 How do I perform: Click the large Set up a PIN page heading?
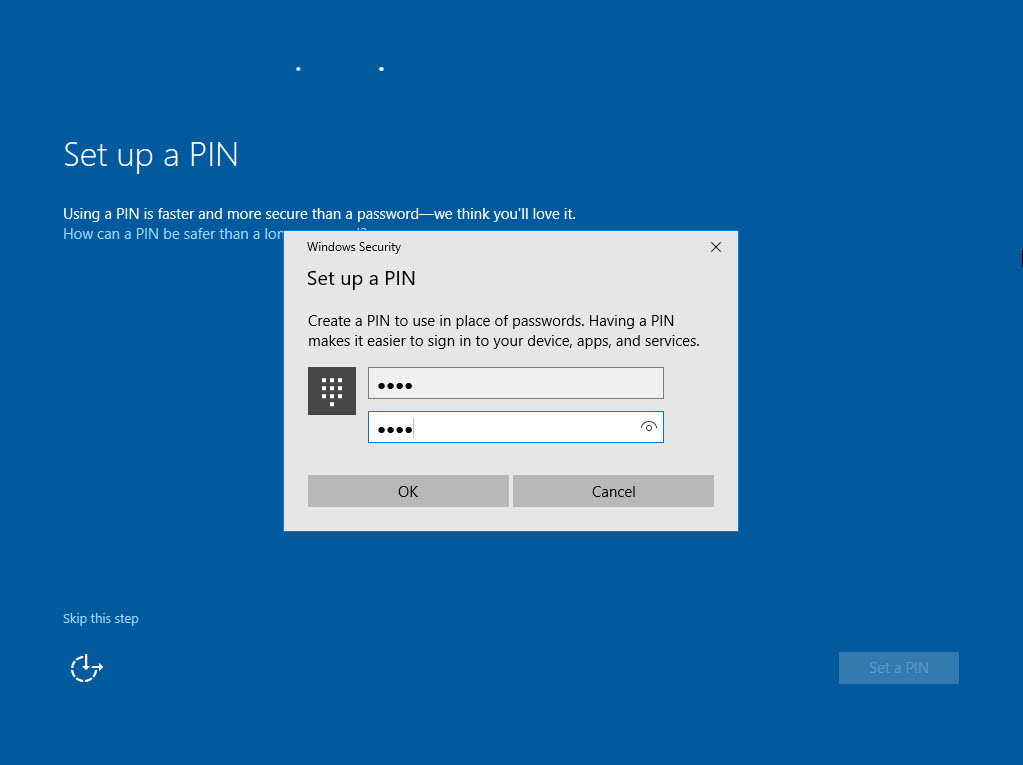pyautogui.click(x=151, y=155)
